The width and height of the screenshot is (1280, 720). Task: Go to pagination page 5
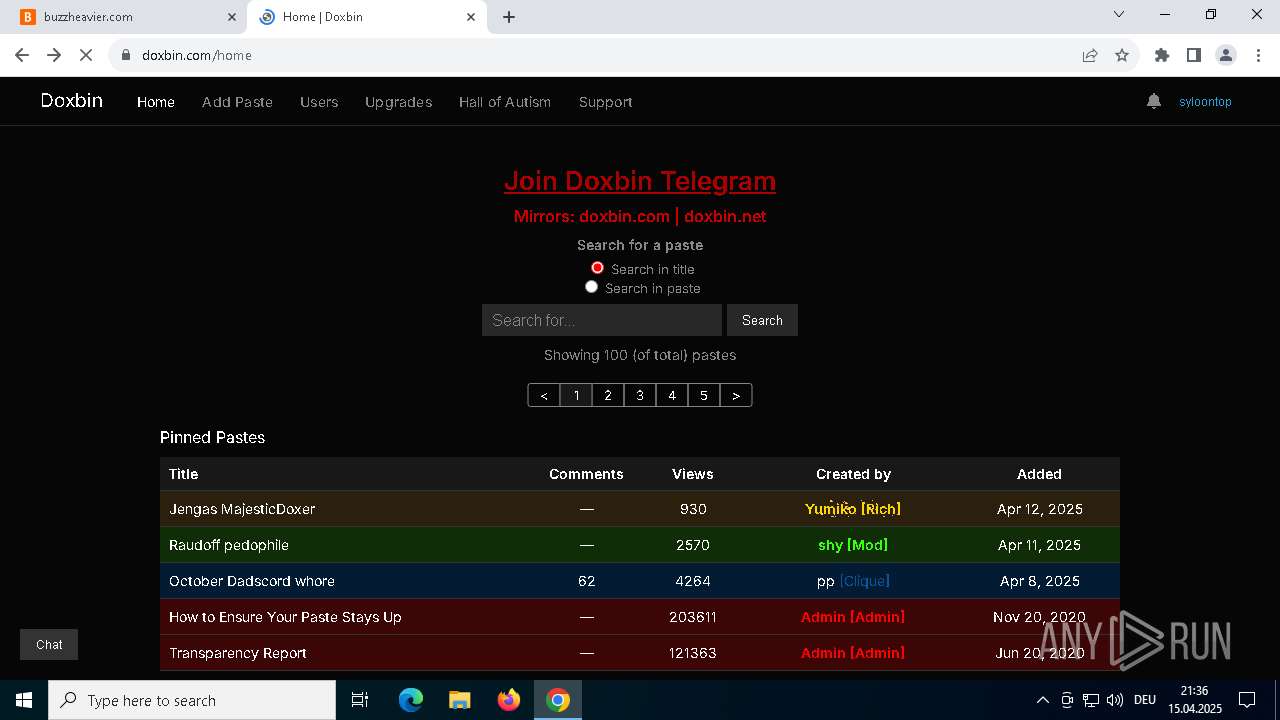point(704,395)
